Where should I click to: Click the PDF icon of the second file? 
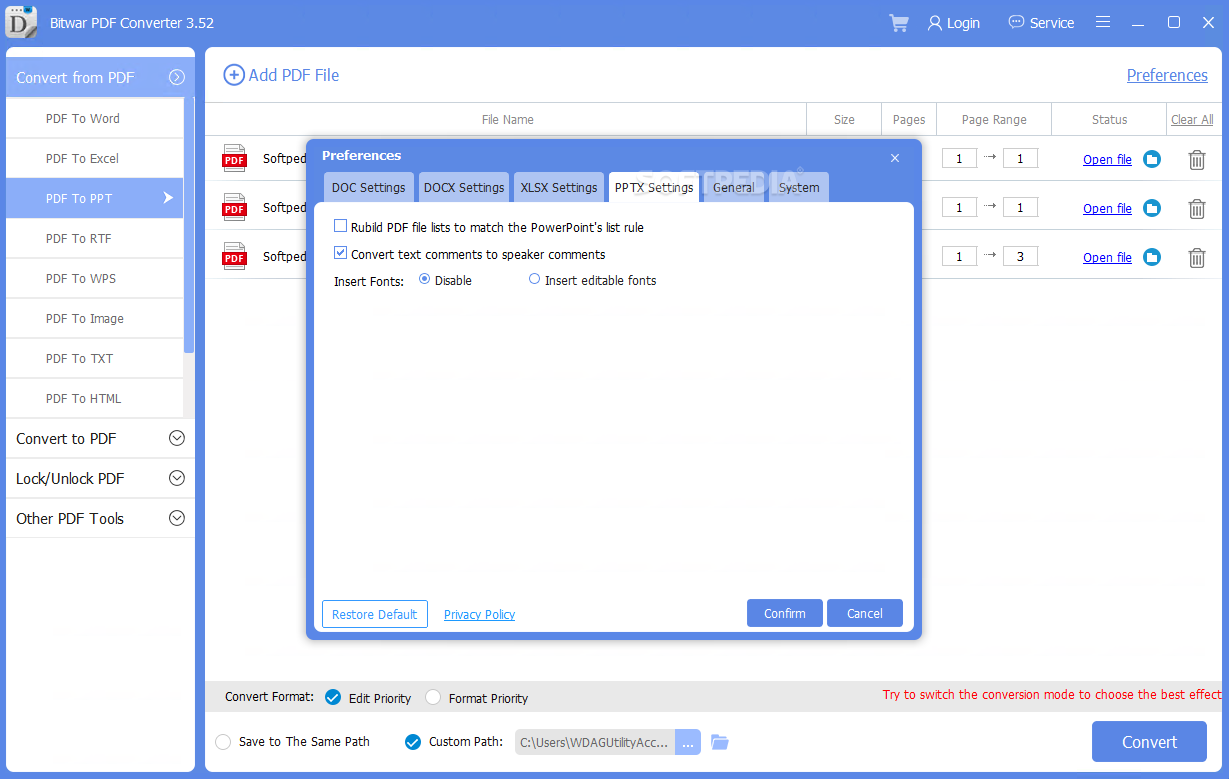234,207
